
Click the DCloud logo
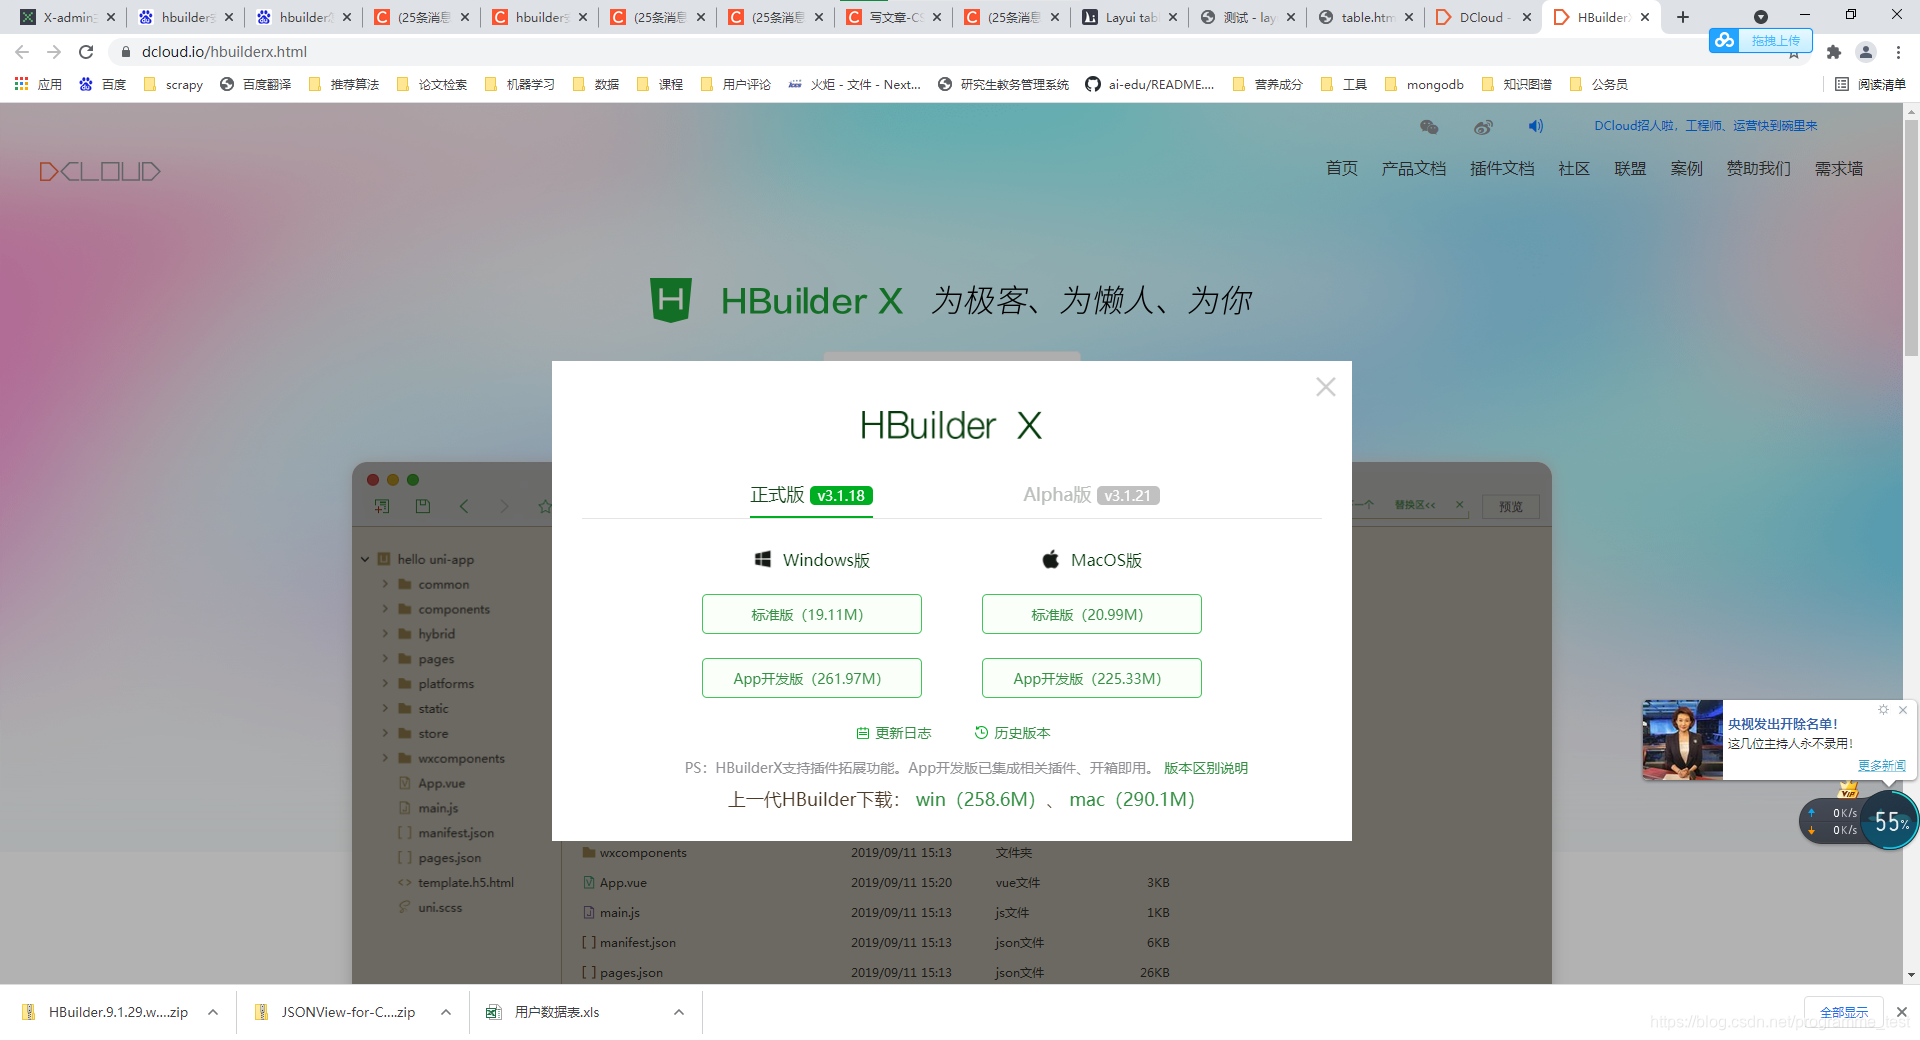click(x=100, y=171)
